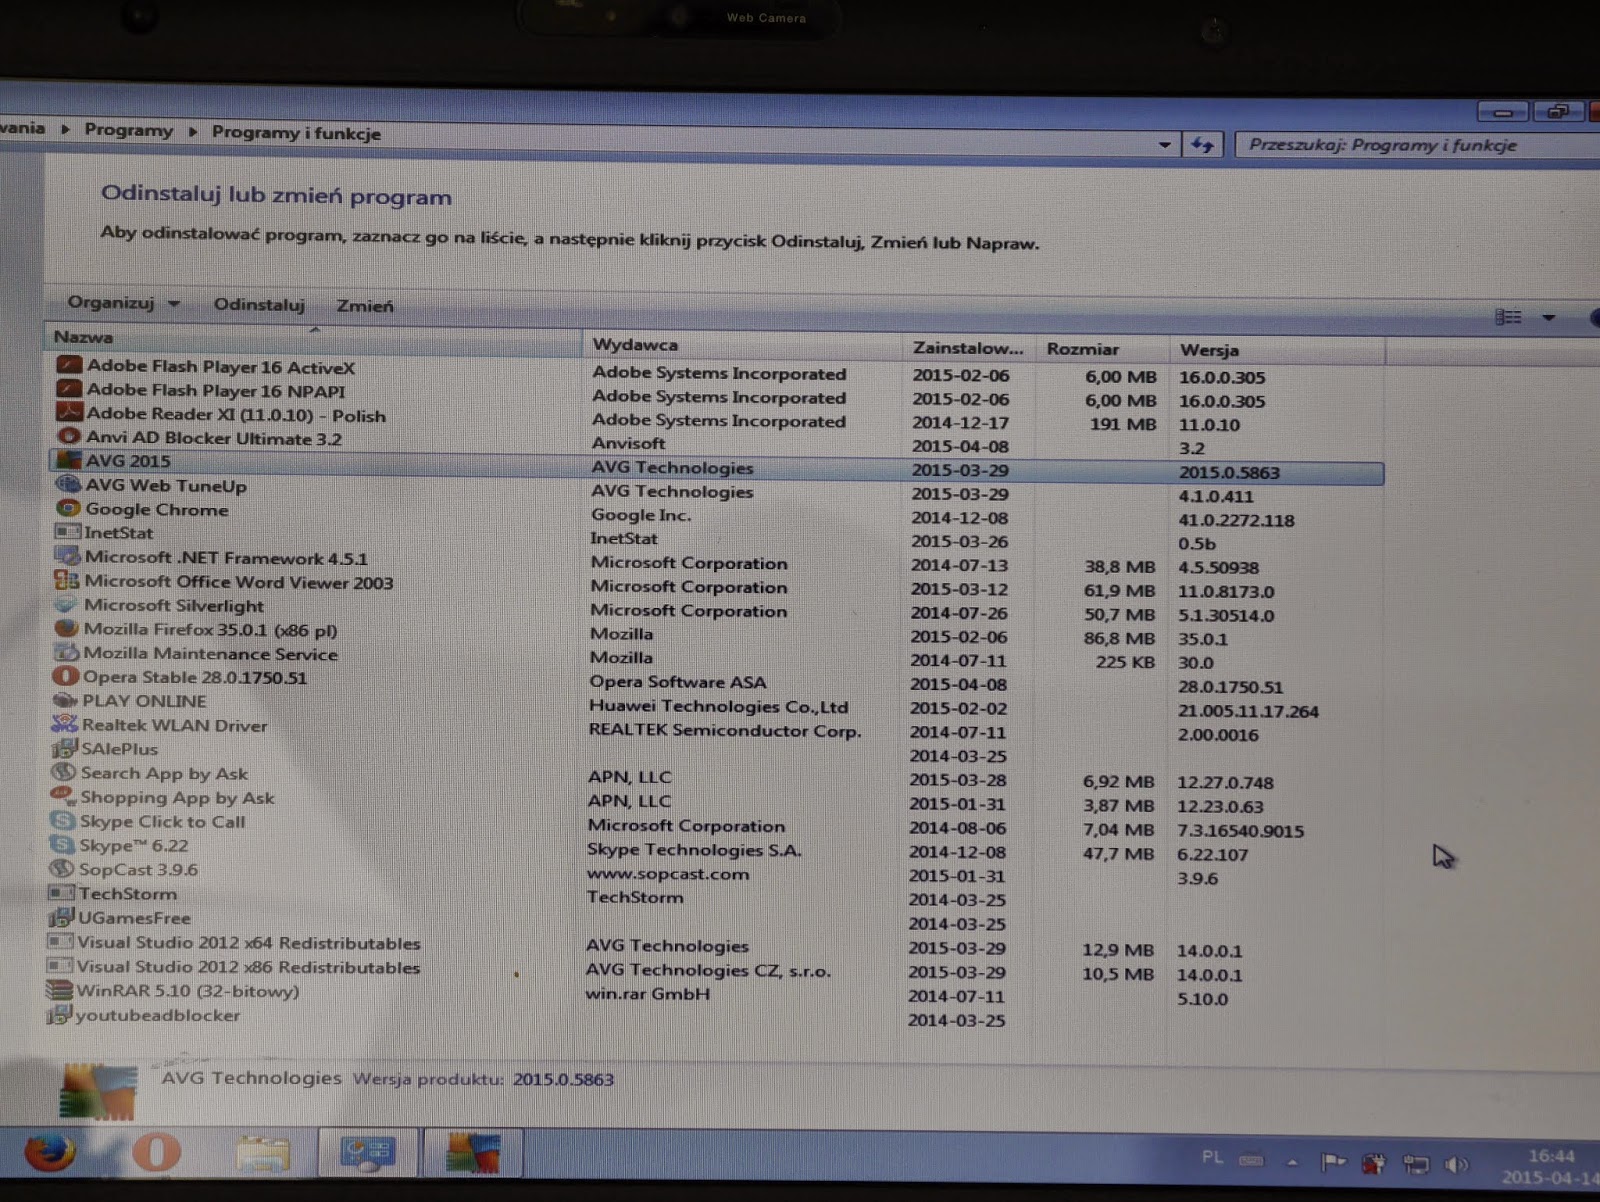Click the REALTEK Semiconductor Corp. publisher cell
Image resolution: width=1600 pixels, height=1202 pixels.
724,730
